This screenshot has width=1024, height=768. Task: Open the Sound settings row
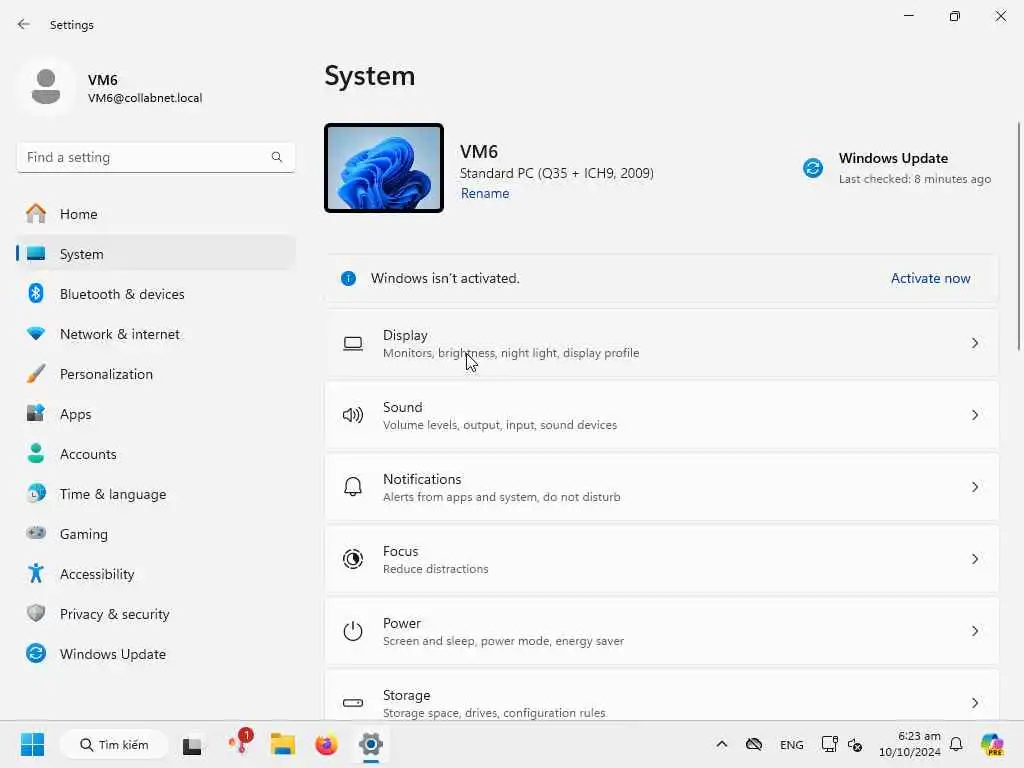[x=662, y=415]
